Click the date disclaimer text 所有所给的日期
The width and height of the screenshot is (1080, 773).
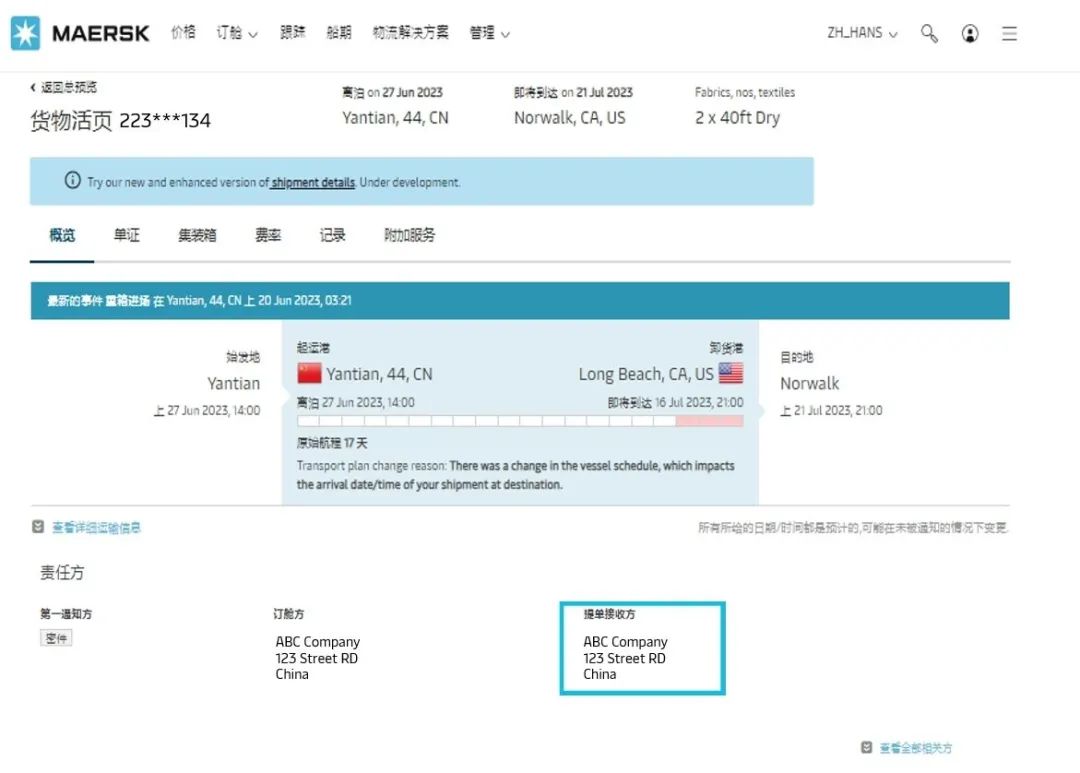click(853, 528)
